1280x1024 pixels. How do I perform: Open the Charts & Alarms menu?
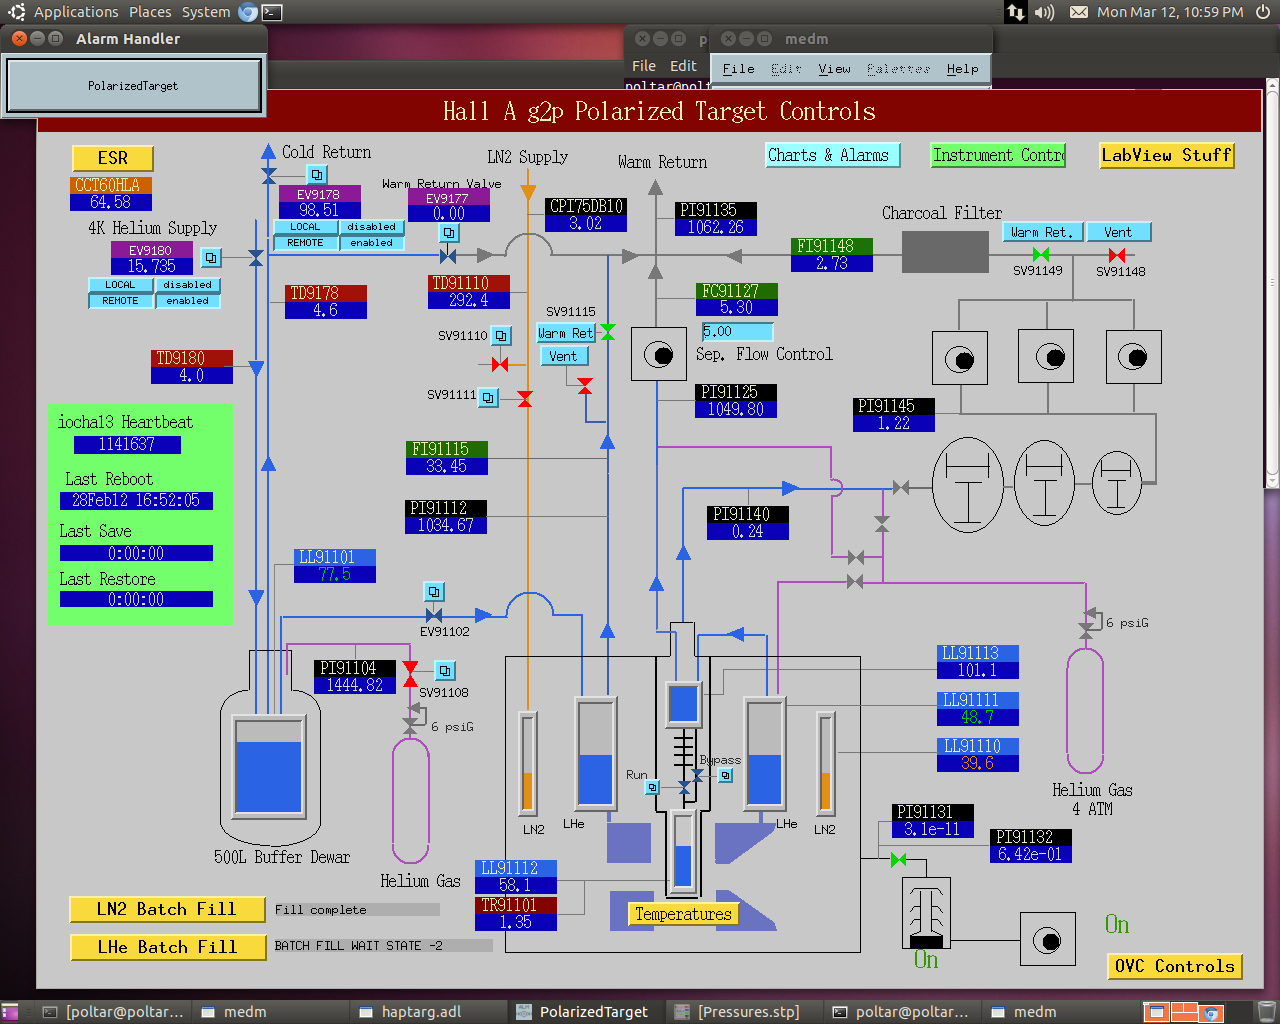(x=833, y=155)
